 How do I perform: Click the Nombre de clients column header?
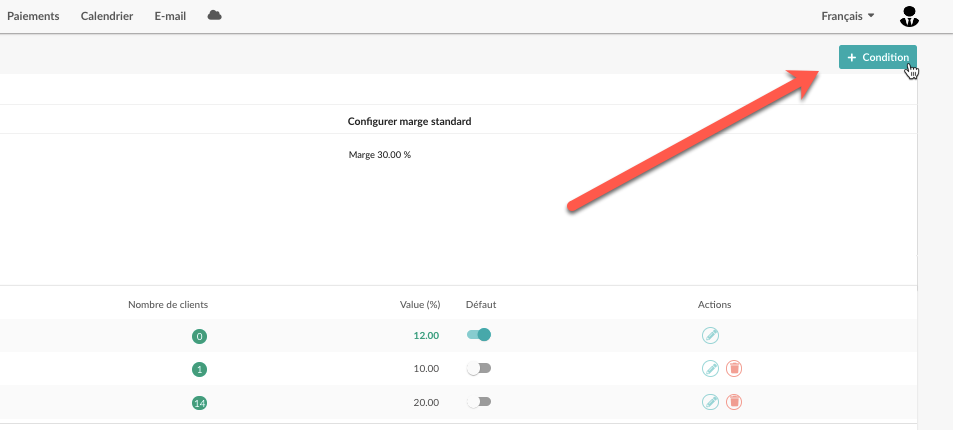coord(168,305)
